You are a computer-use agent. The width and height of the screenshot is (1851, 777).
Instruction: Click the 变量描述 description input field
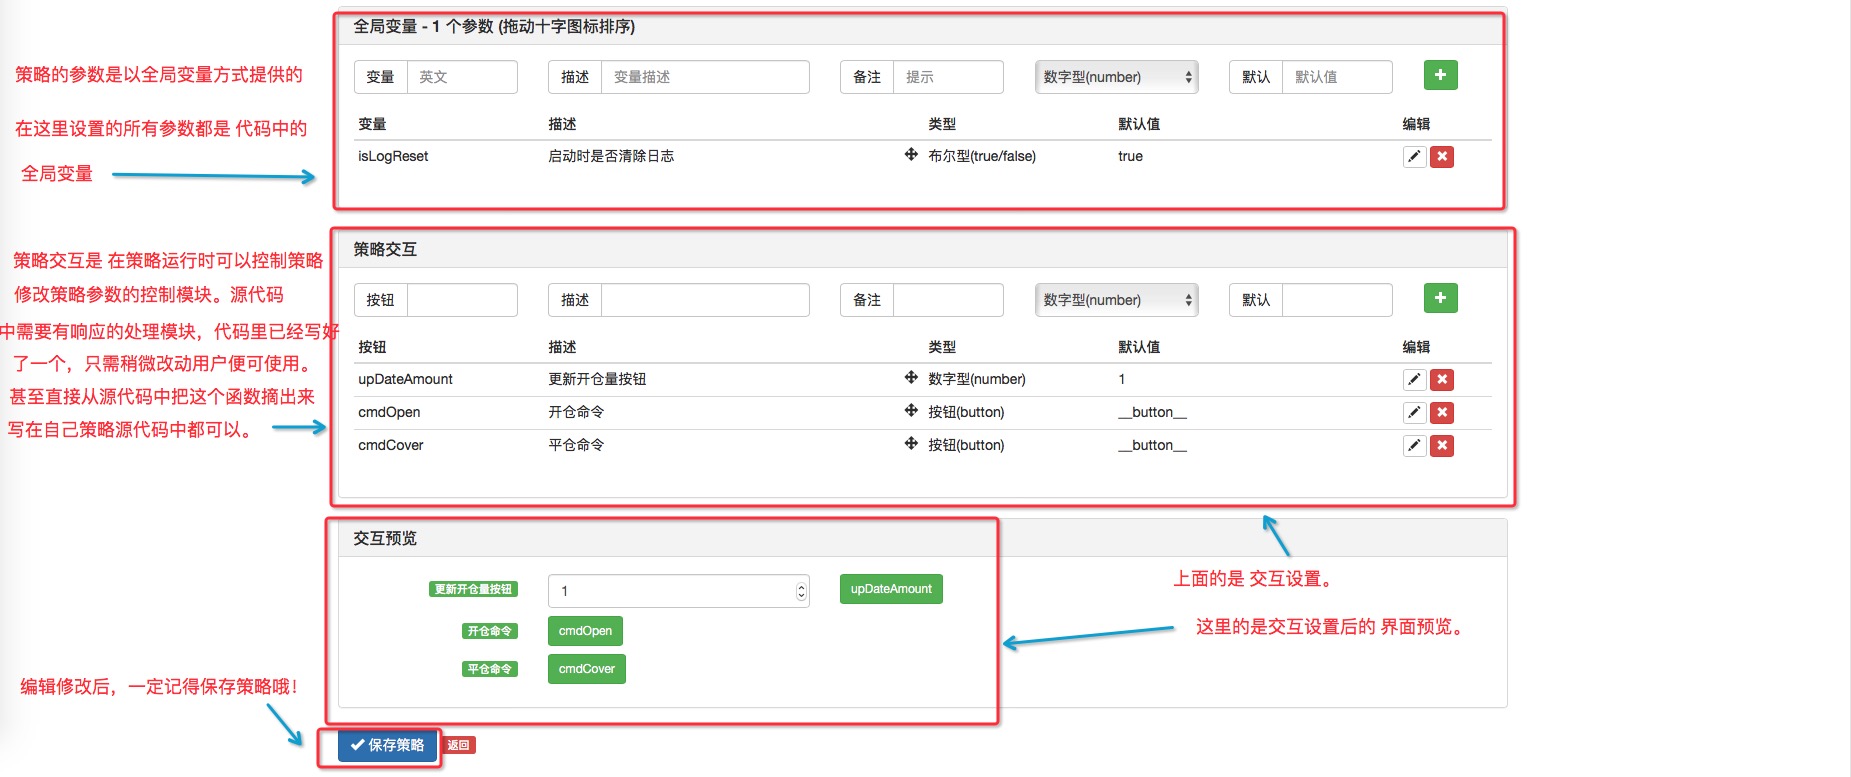coord(705,77)
